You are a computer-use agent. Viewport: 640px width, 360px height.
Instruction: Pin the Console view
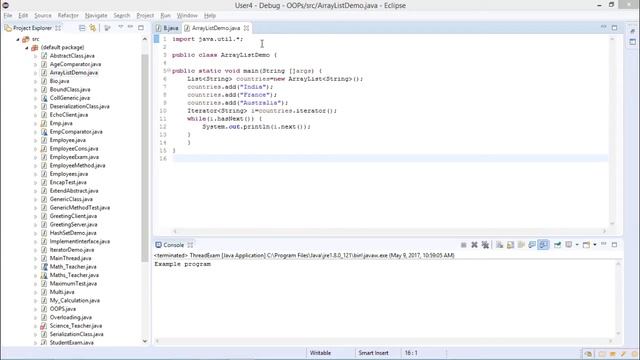click(x=557, y=245)
